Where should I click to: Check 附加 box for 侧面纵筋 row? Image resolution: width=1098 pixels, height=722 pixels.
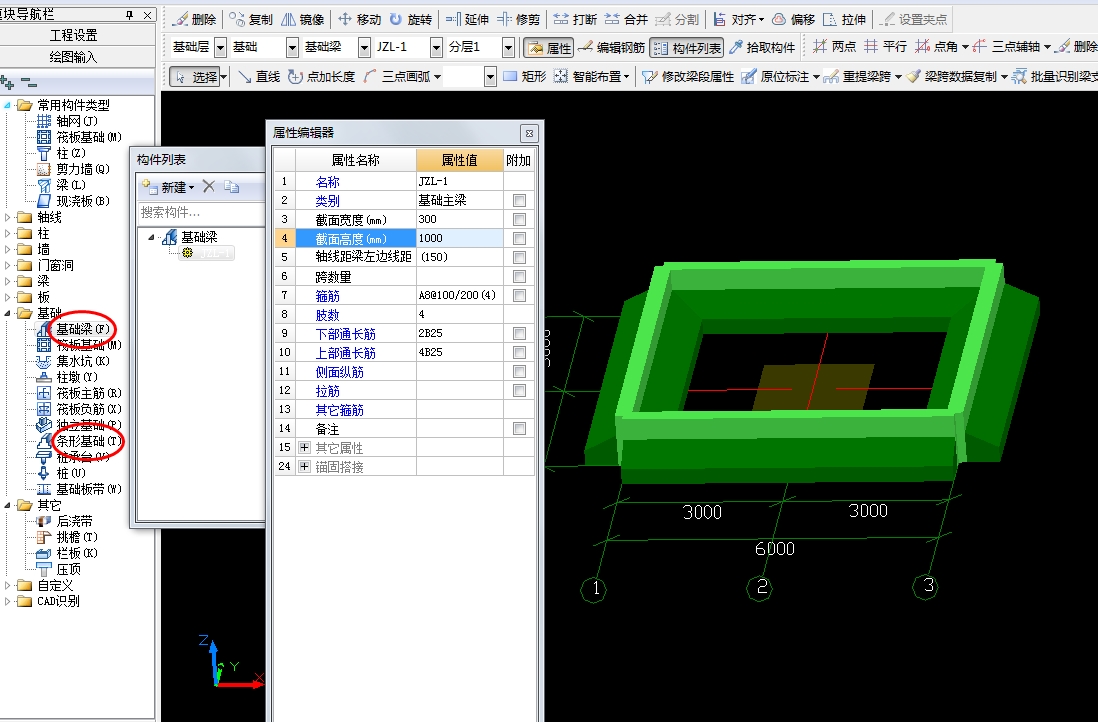(519, 371)
